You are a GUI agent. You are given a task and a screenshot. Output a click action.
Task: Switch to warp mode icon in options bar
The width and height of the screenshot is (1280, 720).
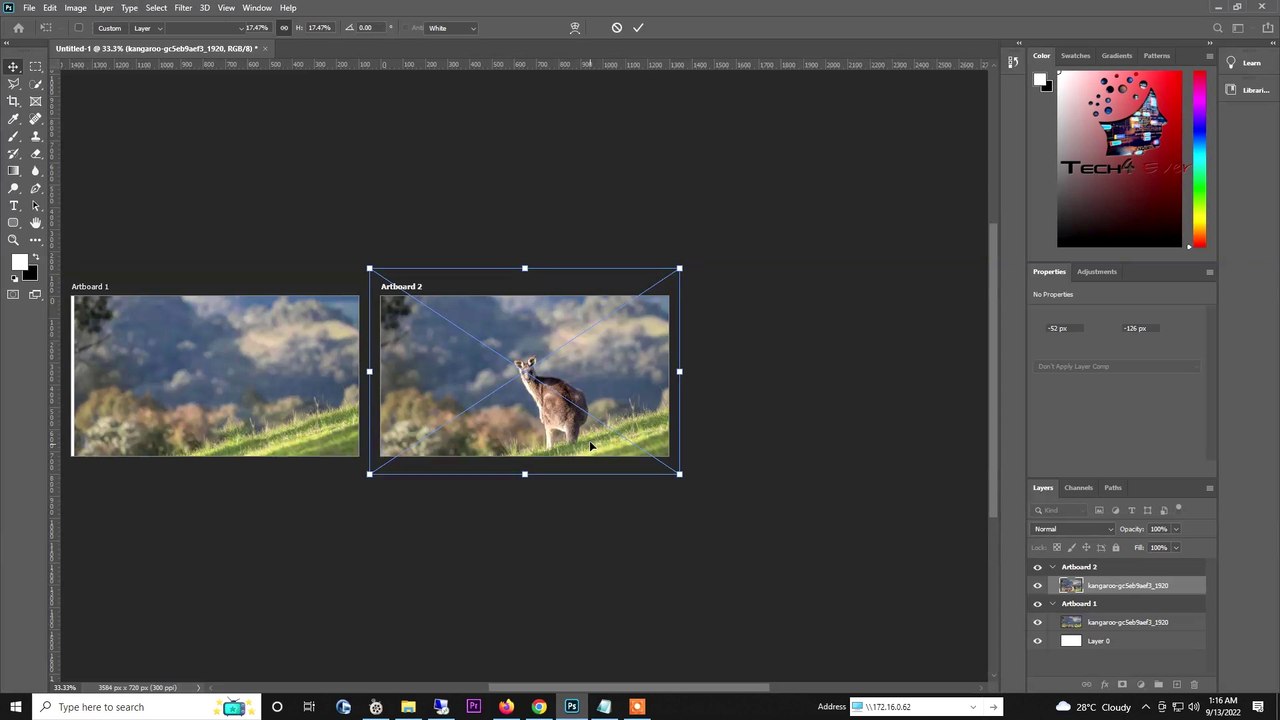tap(574, 28)
